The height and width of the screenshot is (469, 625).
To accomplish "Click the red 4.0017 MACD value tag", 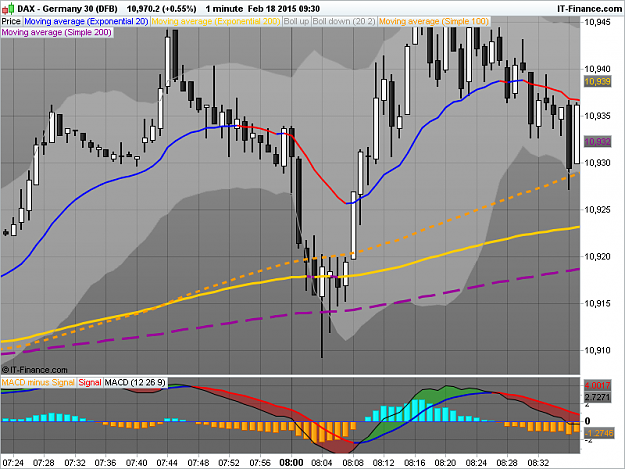I will pyautogui.click(x=597, y=385).
